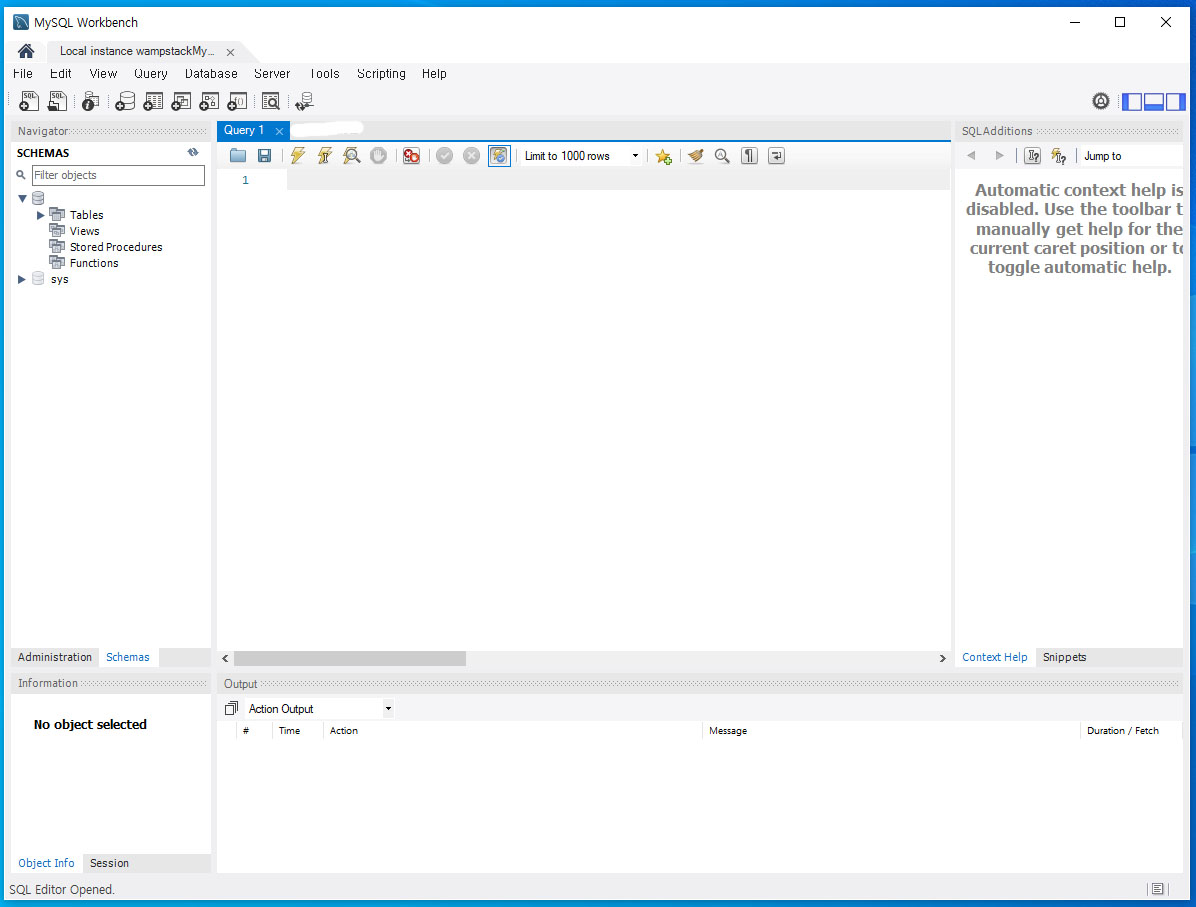Click the Filter objects search field
Viewport: 1196px width, 907px height.
coord(118,175)
